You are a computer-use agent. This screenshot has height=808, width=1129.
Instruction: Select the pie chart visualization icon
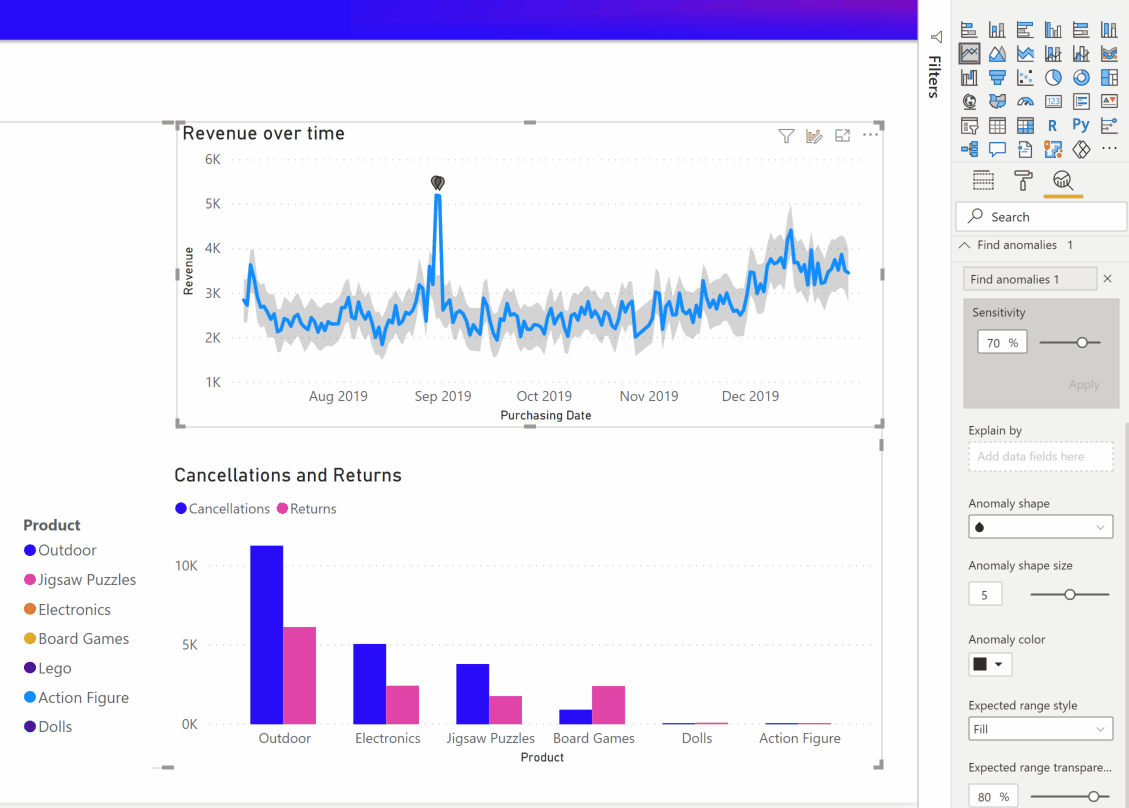(1053, 78)
